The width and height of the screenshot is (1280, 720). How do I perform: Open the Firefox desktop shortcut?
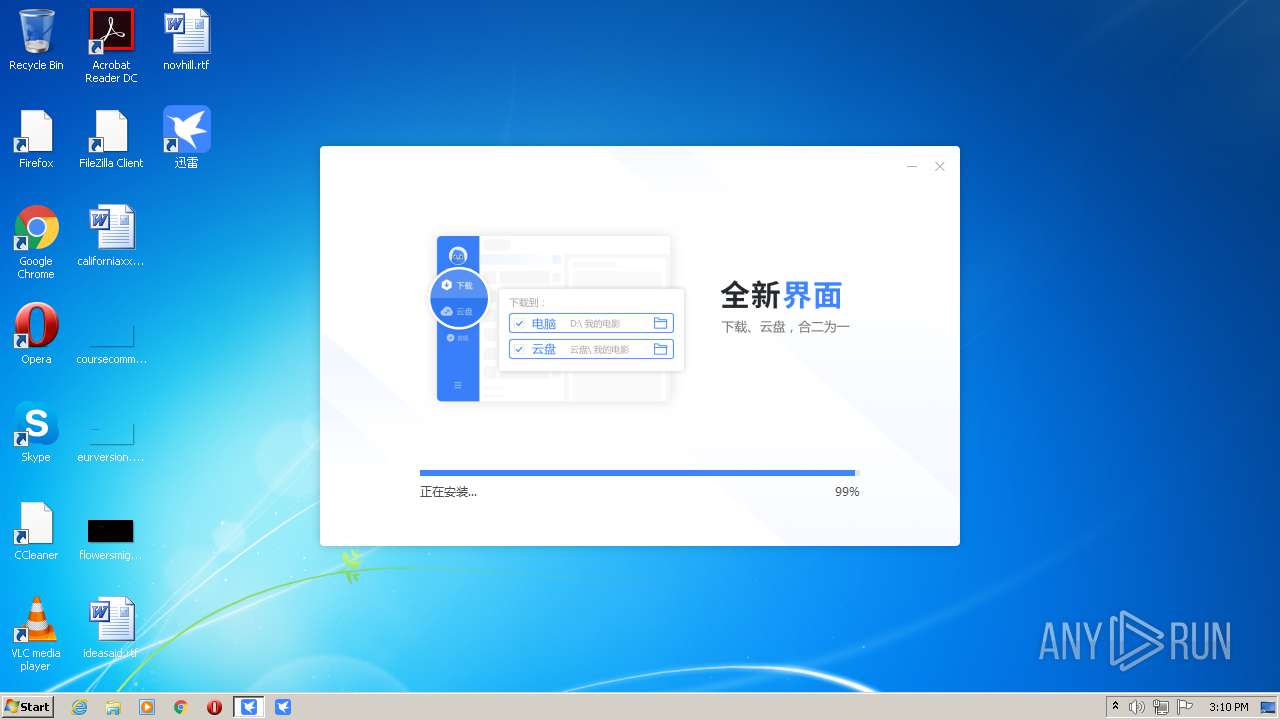click(x=36, y=138)
